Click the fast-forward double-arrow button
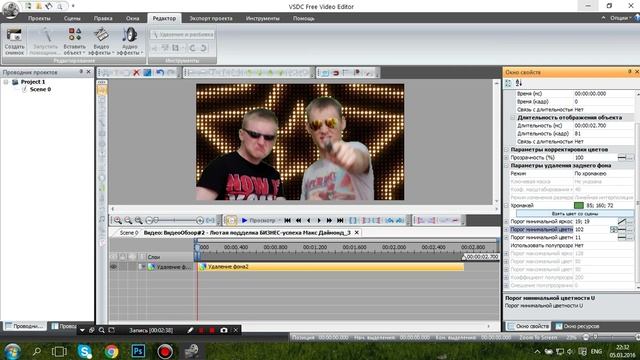The width and height of the screenshot is (640, 360). (329, 220)
